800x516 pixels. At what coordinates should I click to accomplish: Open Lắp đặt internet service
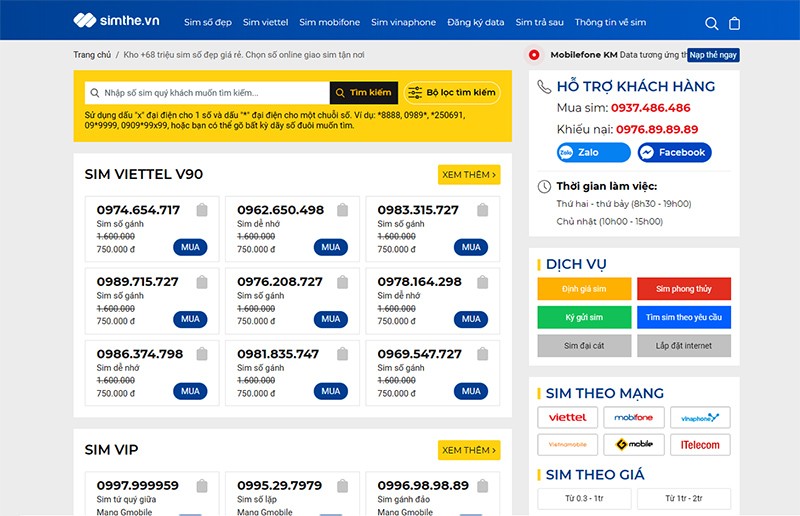[684, 346]
